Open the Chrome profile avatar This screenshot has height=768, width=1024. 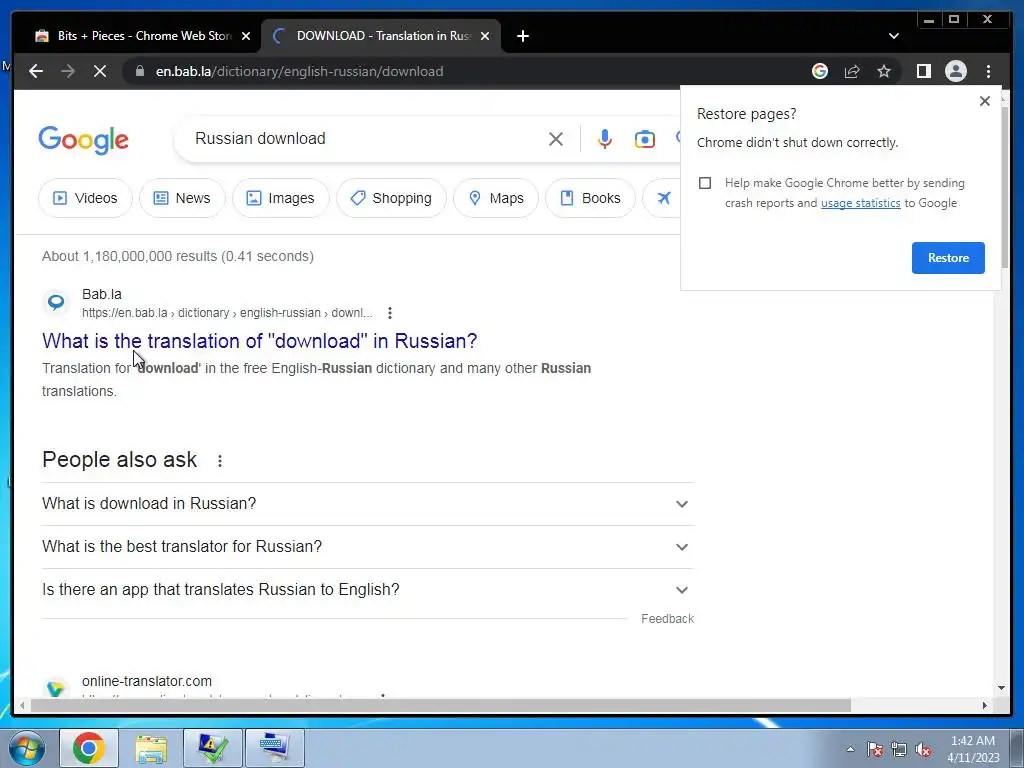pos(955,71)
